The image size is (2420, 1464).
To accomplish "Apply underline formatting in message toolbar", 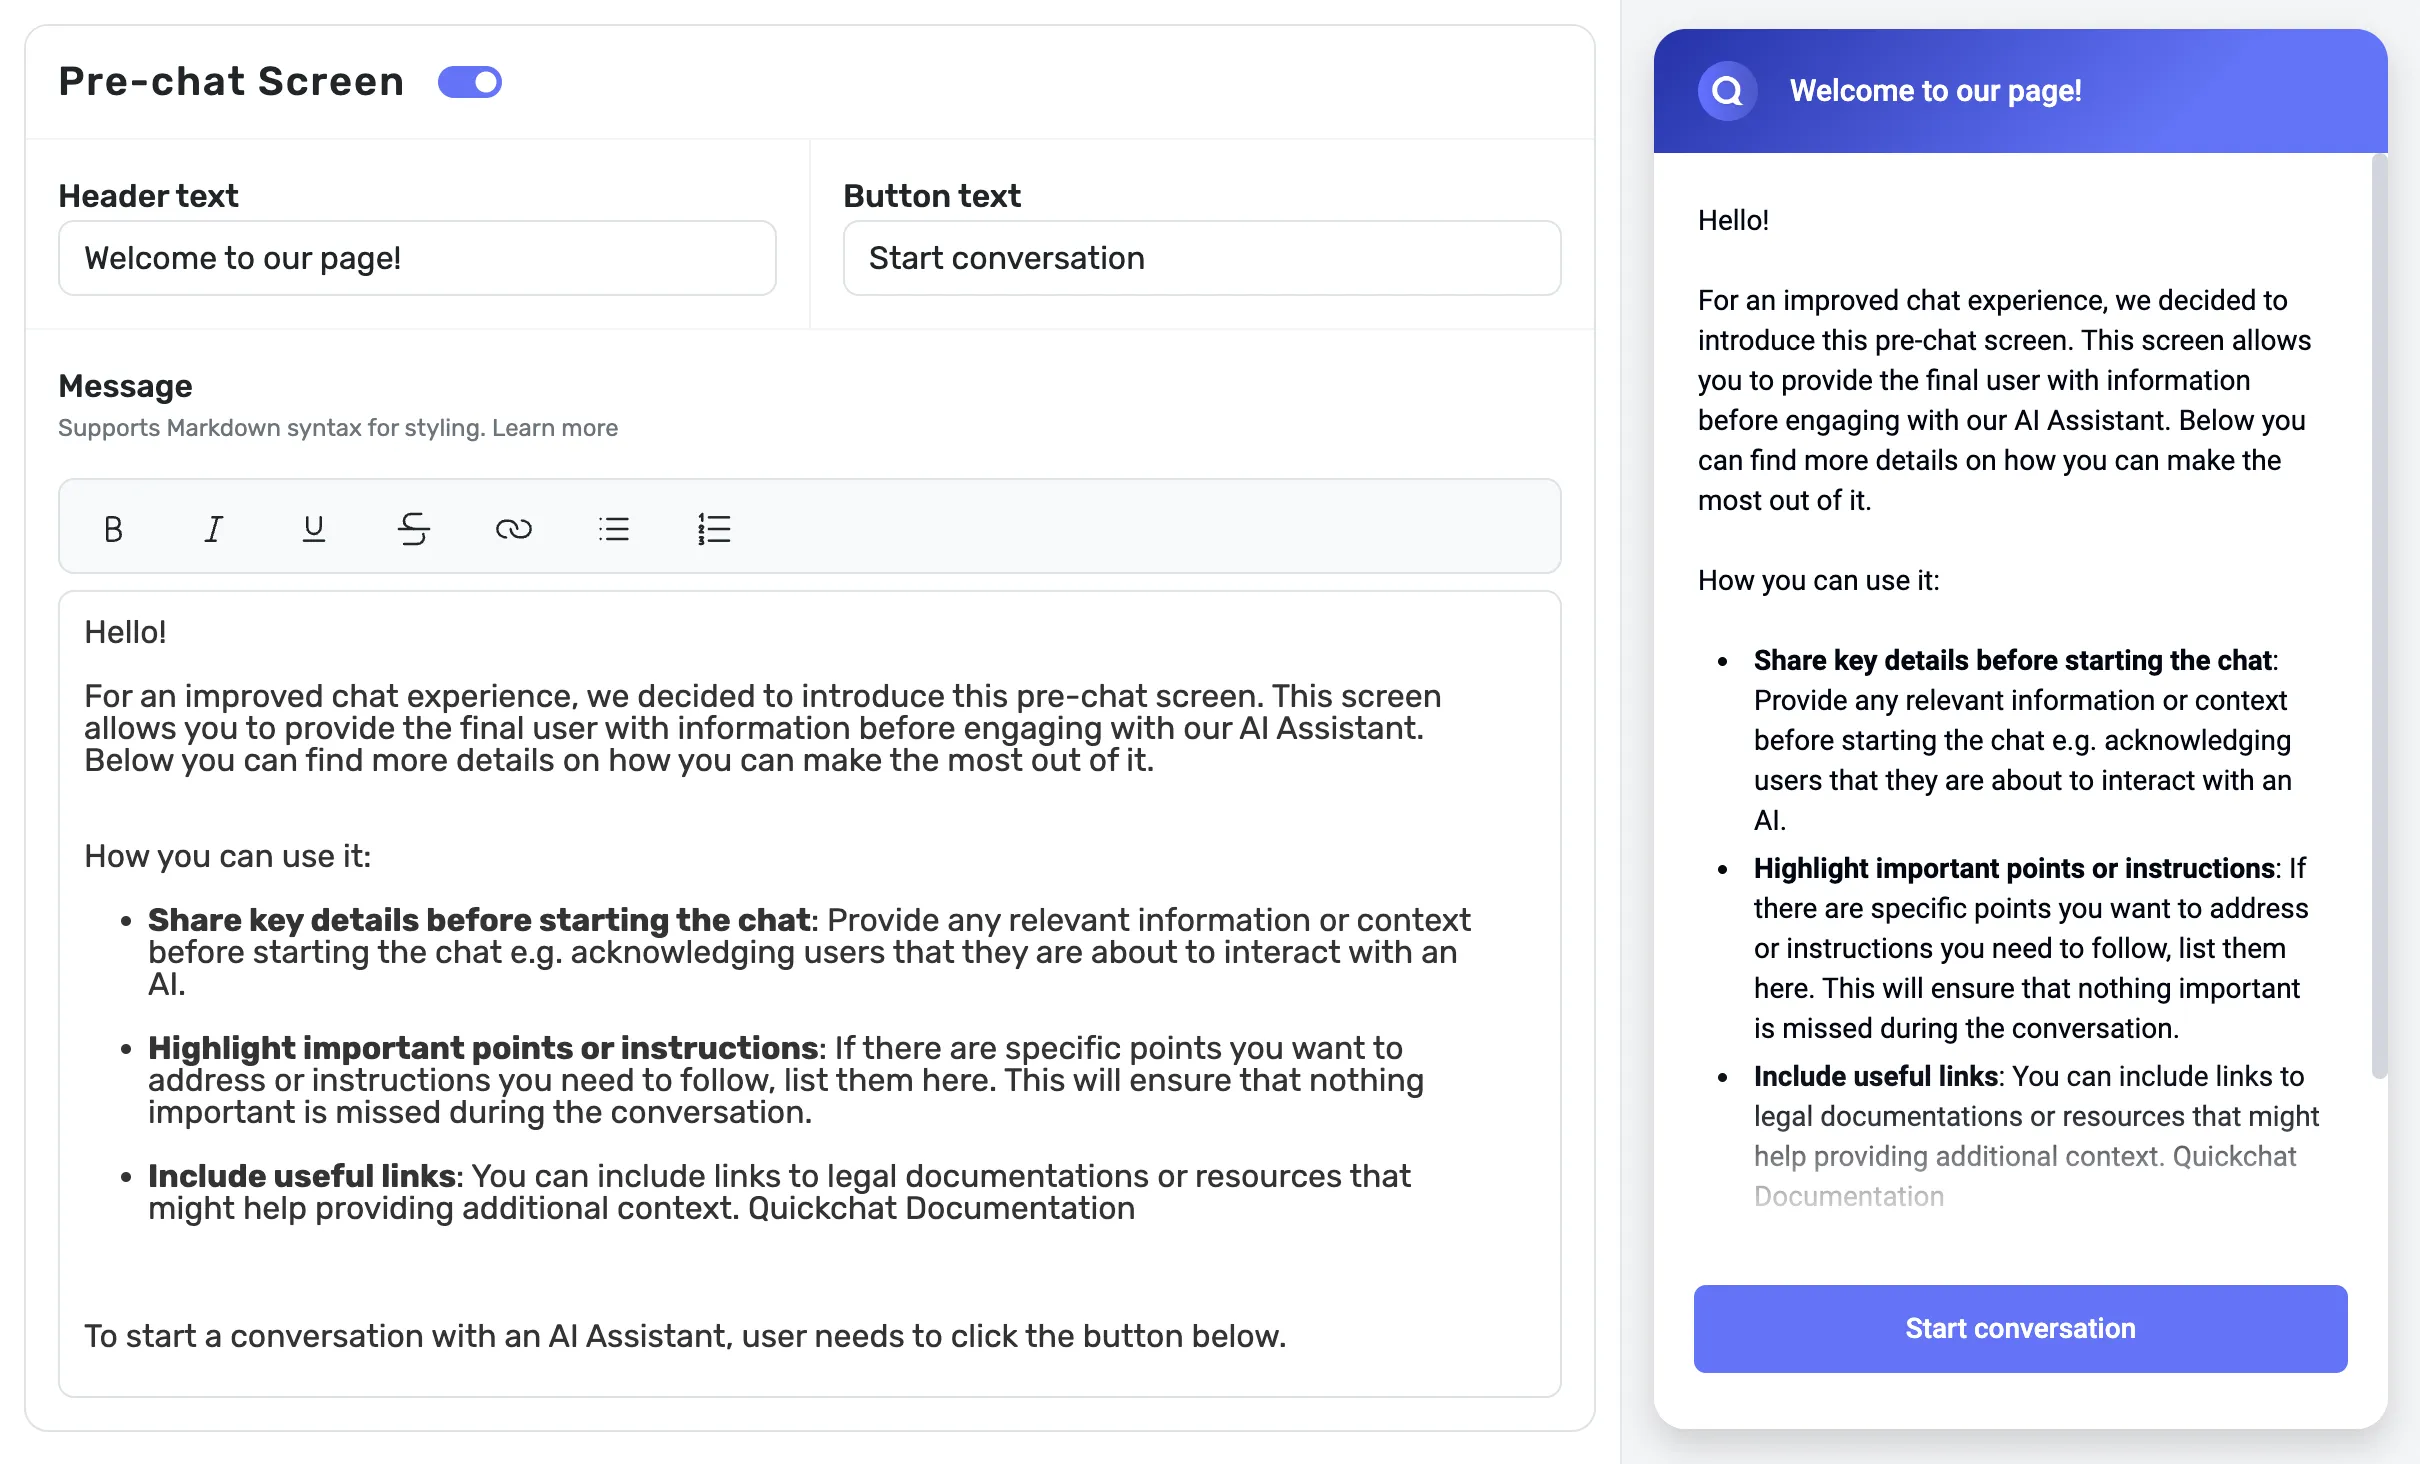I will point(313,528).
